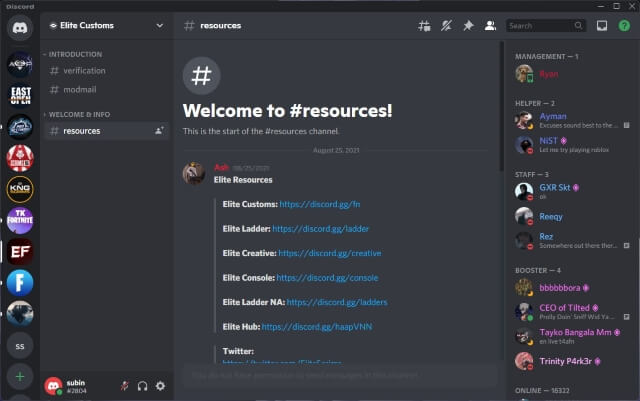The height and width of the screenshot is (401, 640).
Task: Open the discord.gg/creative link
Action: [329, 253]
